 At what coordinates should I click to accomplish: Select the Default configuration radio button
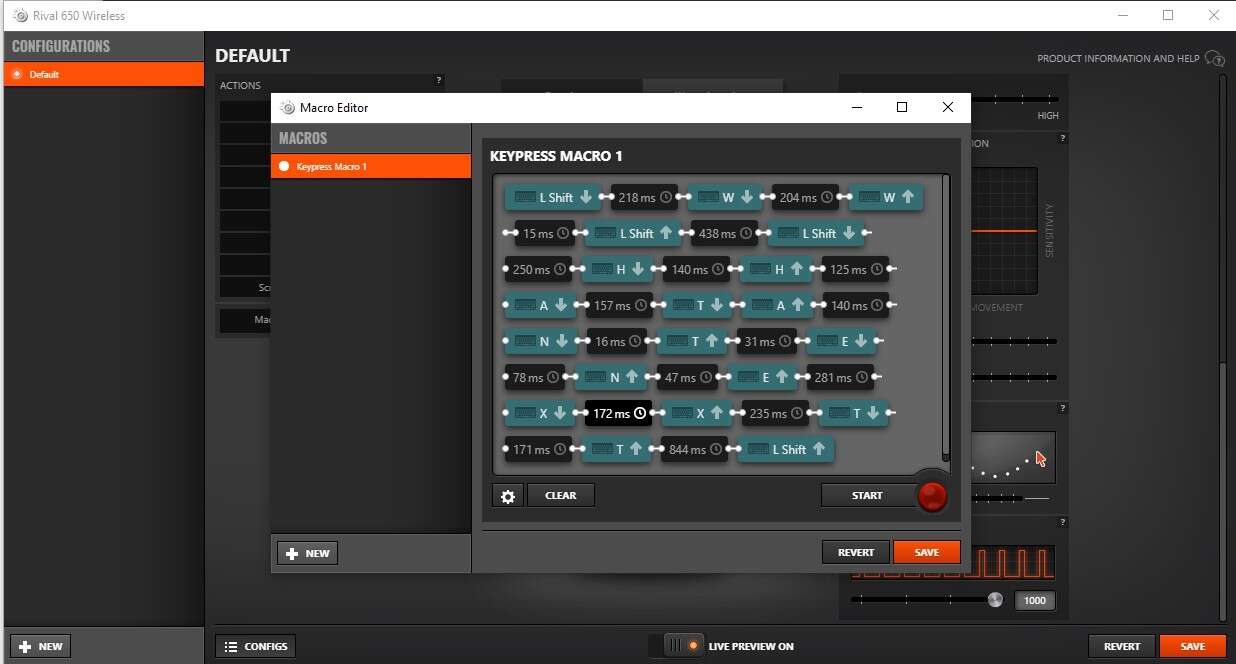point(17,75)
